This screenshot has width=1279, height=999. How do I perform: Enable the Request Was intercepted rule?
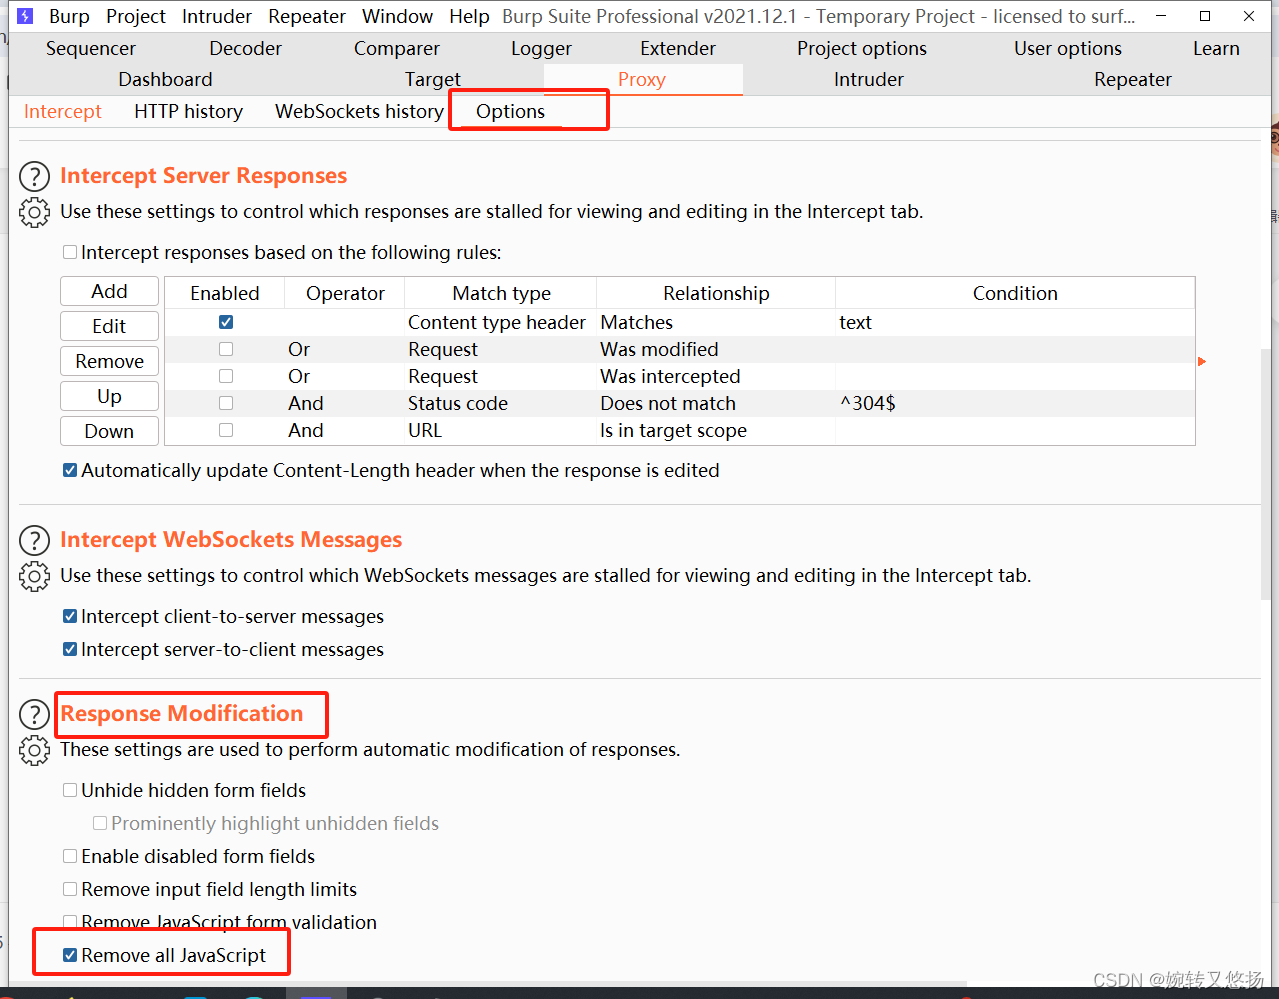tap(226, 376)
